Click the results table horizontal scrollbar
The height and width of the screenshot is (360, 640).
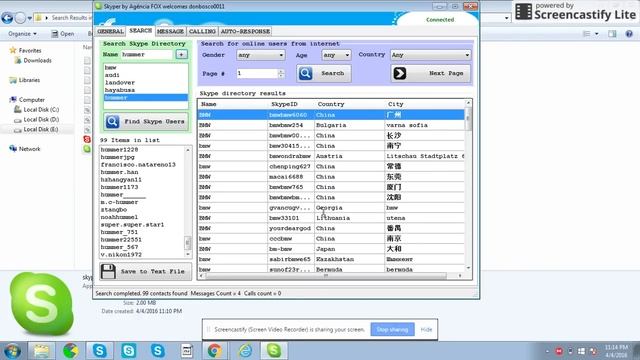pos(331,276)
